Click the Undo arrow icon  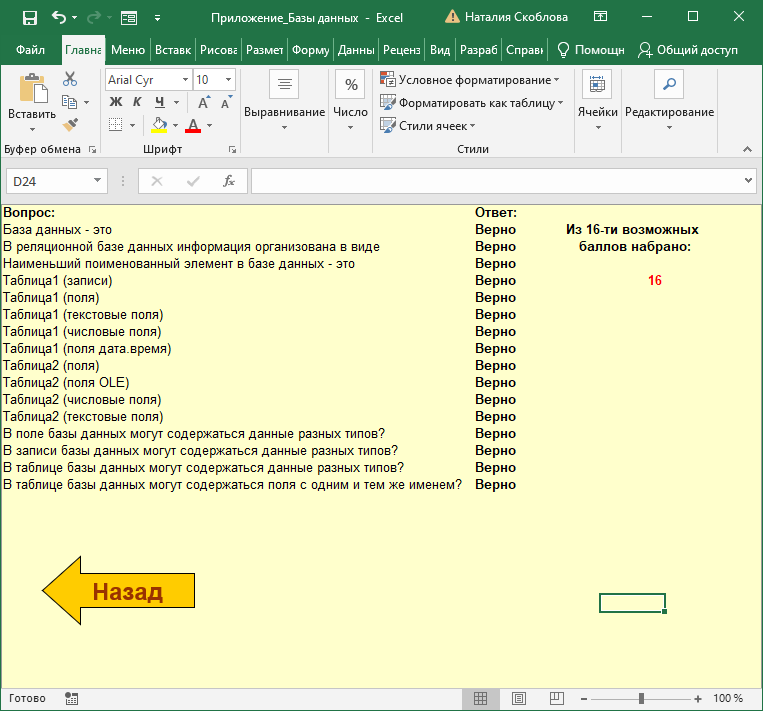[59, 18]
